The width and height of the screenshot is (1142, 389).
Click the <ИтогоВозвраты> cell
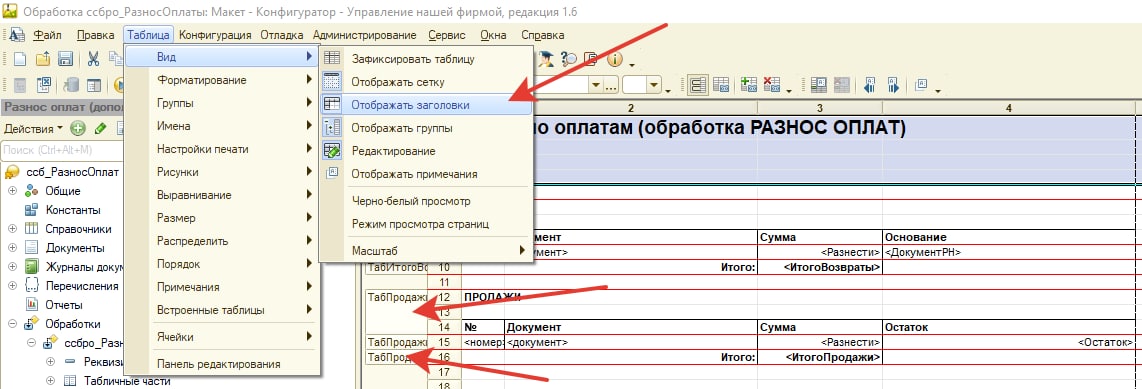819,267
